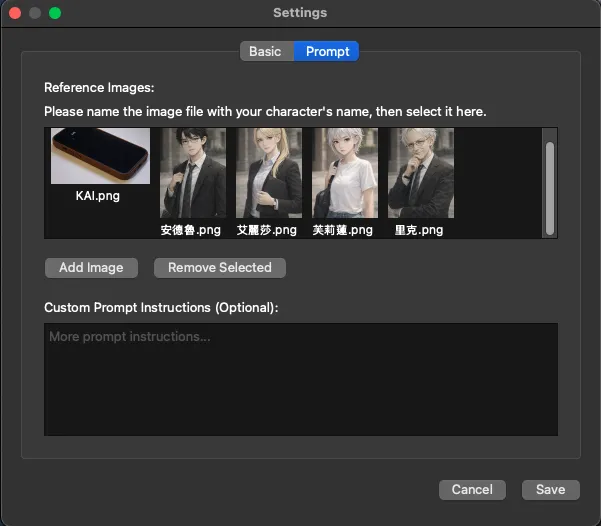
Task: Choose the 艾麗莎.png blonde character image
Action: point(268,172)
